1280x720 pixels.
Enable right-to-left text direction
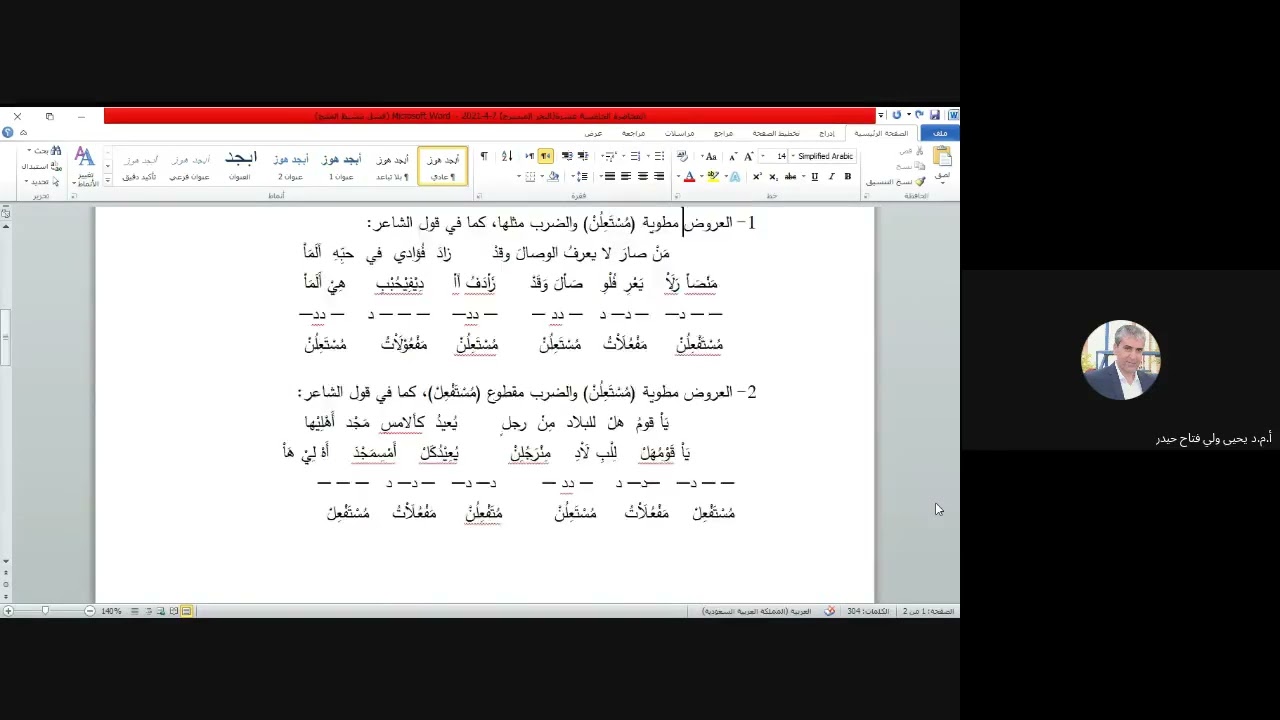[545, 156]
